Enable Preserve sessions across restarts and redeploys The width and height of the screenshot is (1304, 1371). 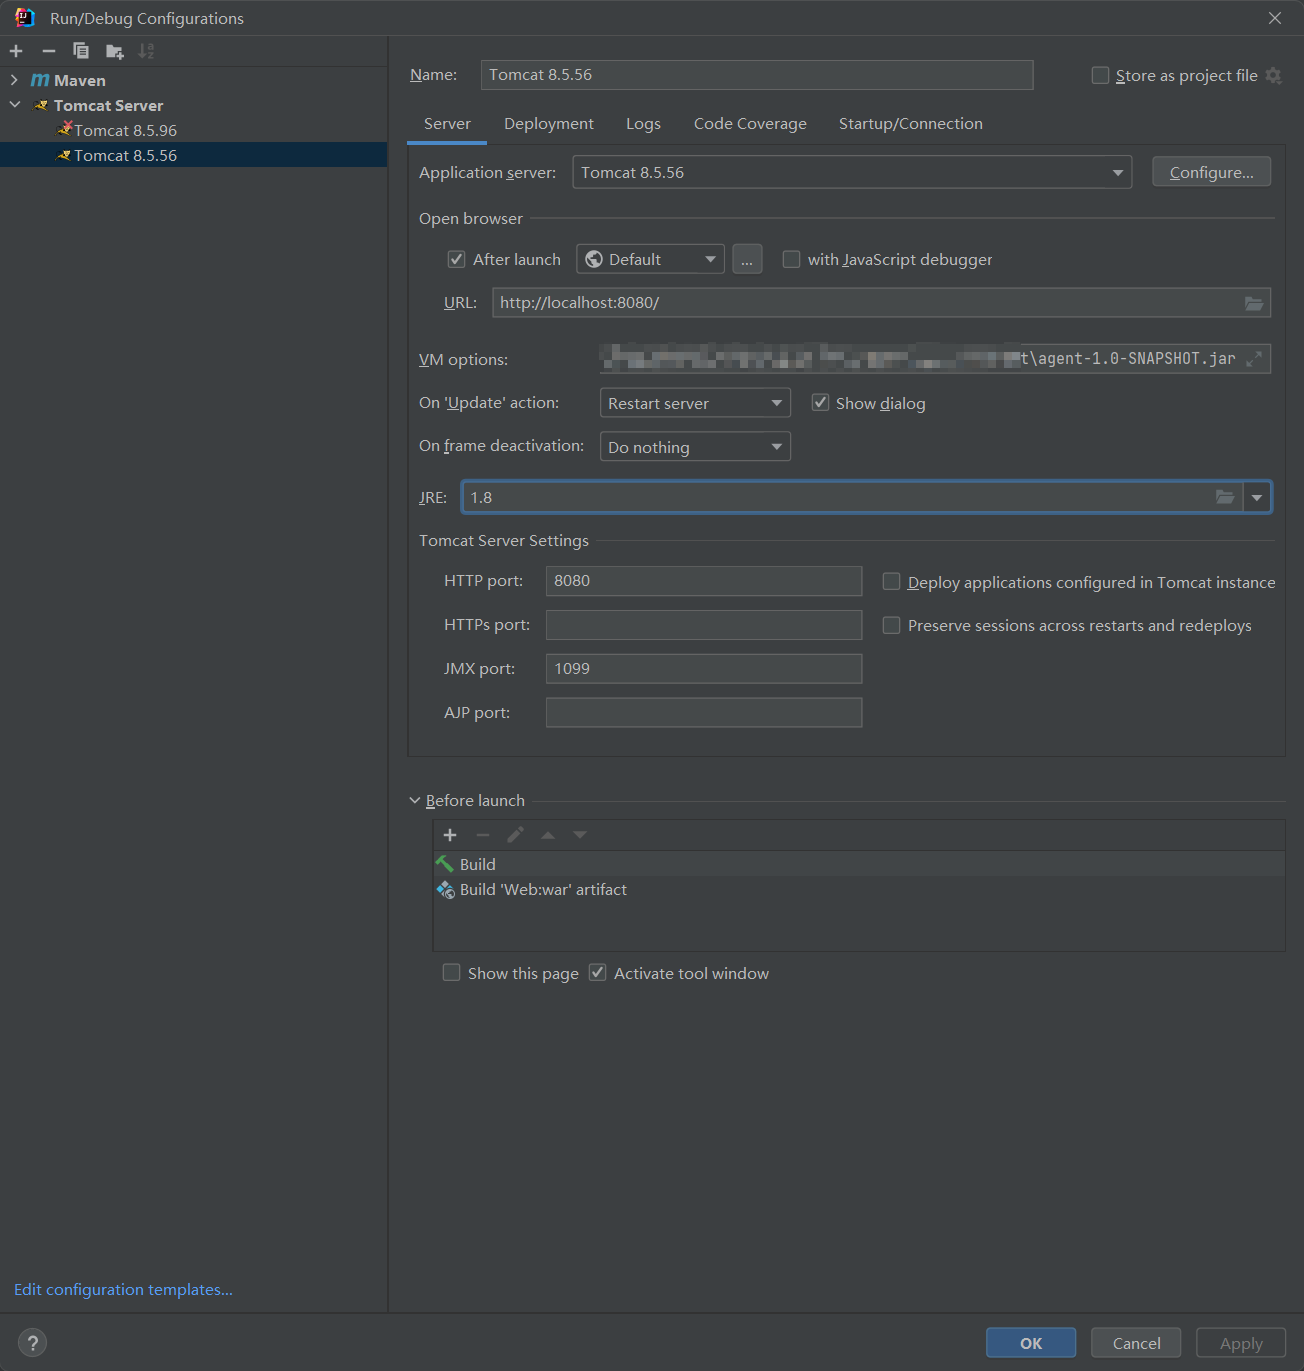point(891,625)
